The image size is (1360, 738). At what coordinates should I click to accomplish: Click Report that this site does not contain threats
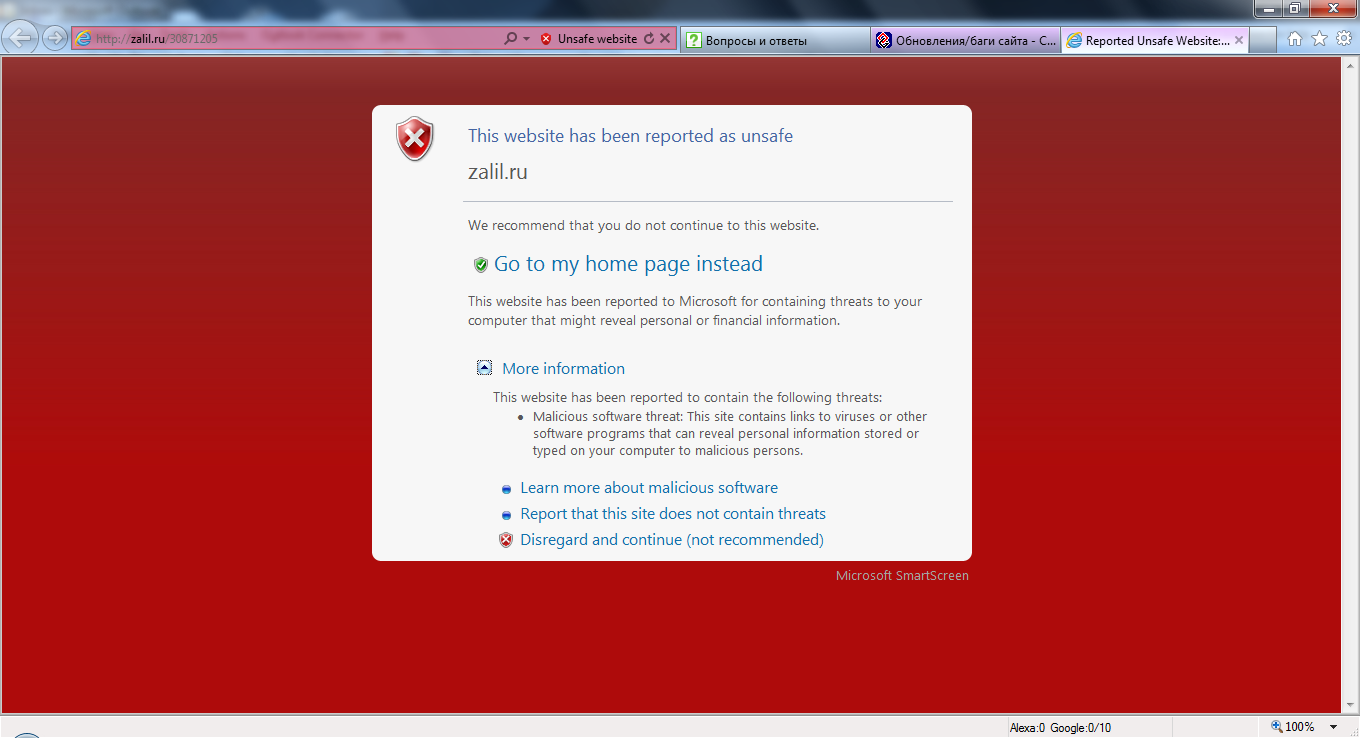(x=673, y=514)
